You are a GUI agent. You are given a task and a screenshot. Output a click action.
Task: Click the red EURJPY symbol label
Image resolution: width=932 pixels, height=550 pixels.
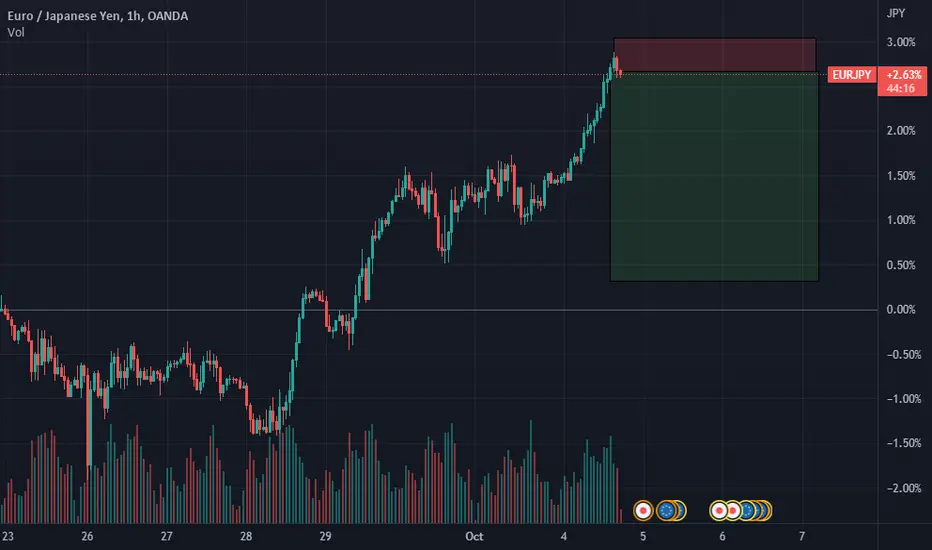click(852, 75)
